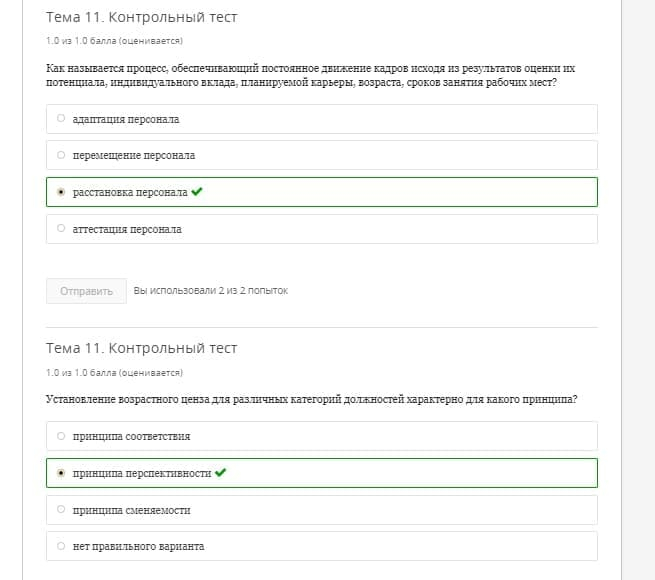This screenshot has width=655, height=580.
Task: Click the 'принципа соответствия' answer label text
Action: point(131,437)
